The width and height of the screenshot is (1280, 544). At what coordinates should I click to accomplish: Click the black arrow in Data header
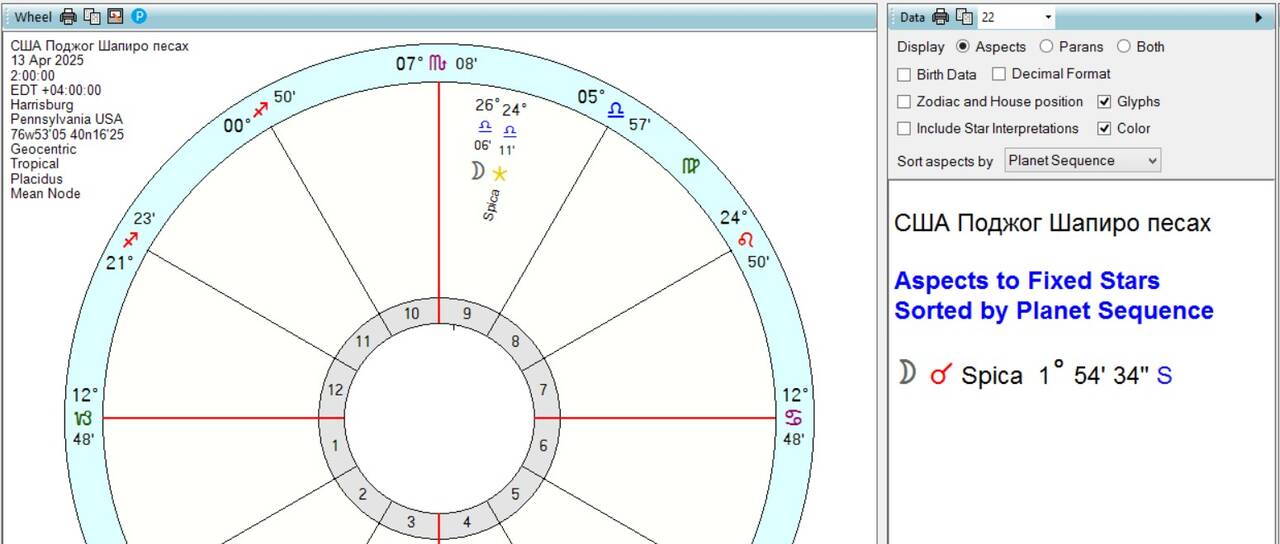(1259, 17)
